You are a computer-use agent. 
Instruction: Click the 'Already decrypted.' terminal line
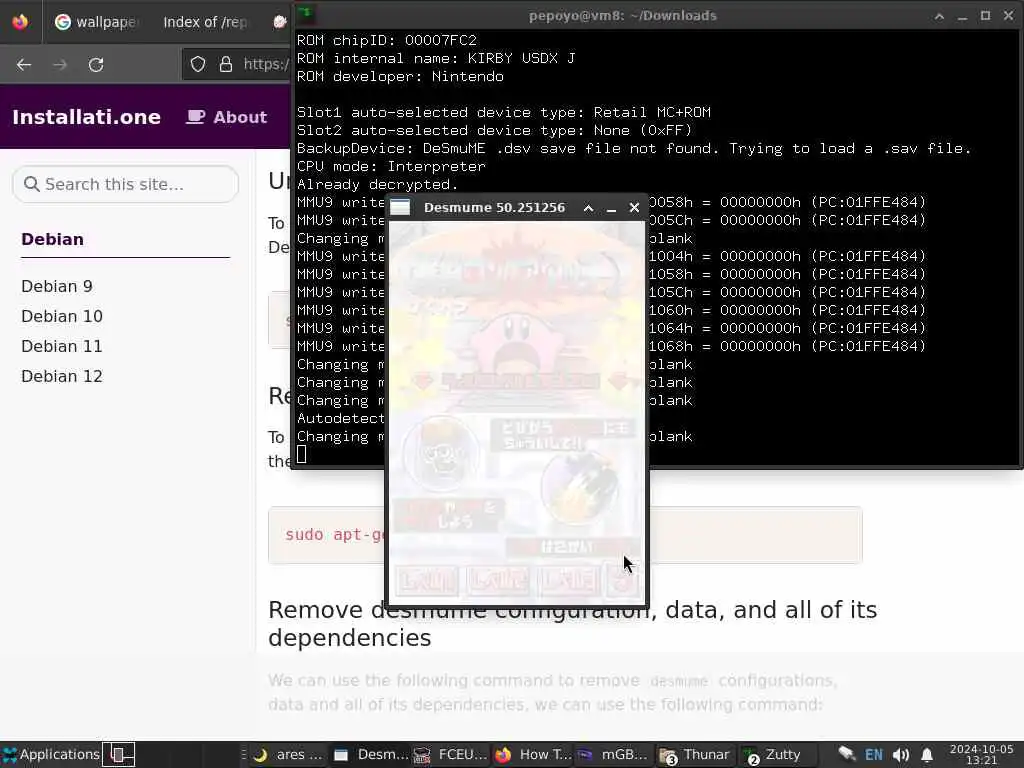[377, 184]
